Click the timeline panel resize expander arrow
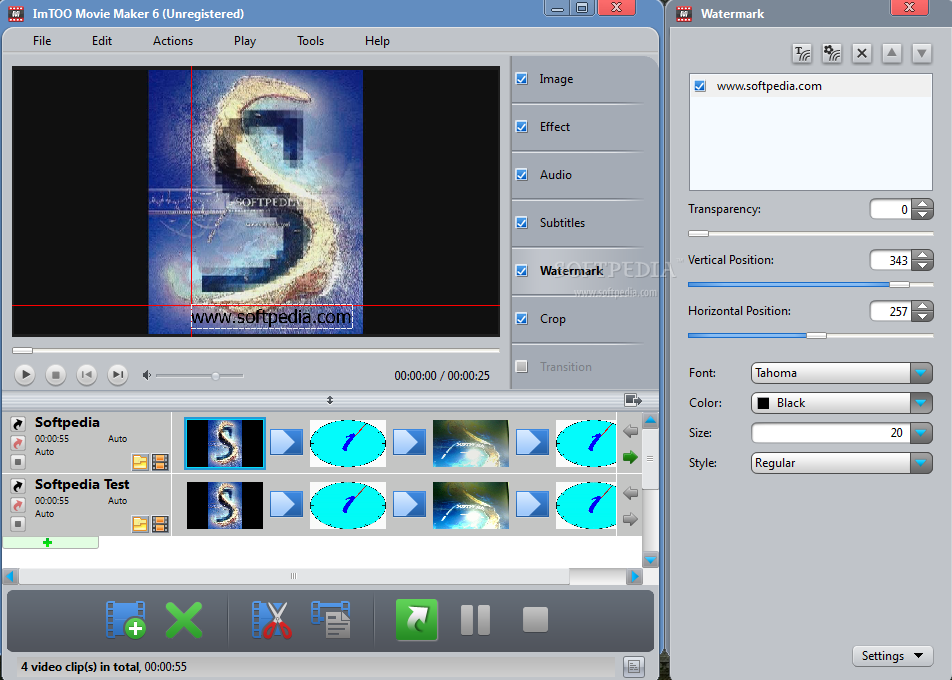The width and height of the screenshot is (952, 680). [330, 400]
